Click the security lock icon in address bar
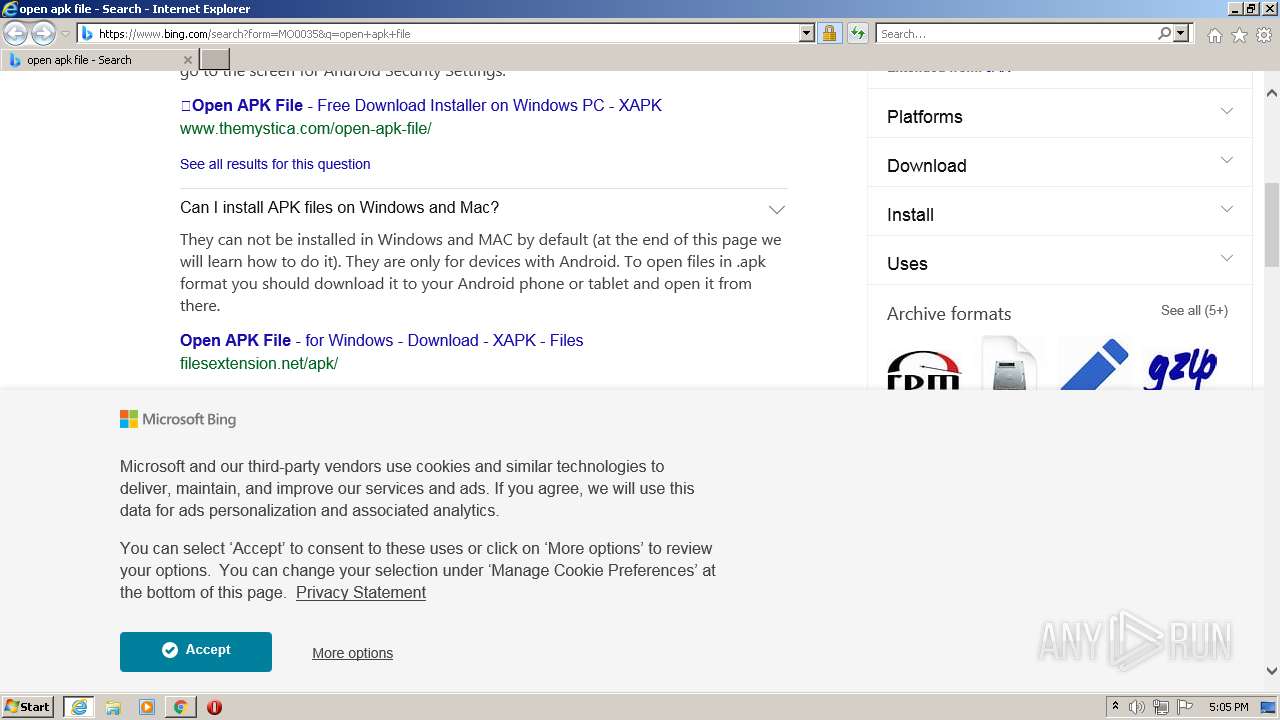The width and height of the screenshot is (1280, 720). (x=829, y=33)
